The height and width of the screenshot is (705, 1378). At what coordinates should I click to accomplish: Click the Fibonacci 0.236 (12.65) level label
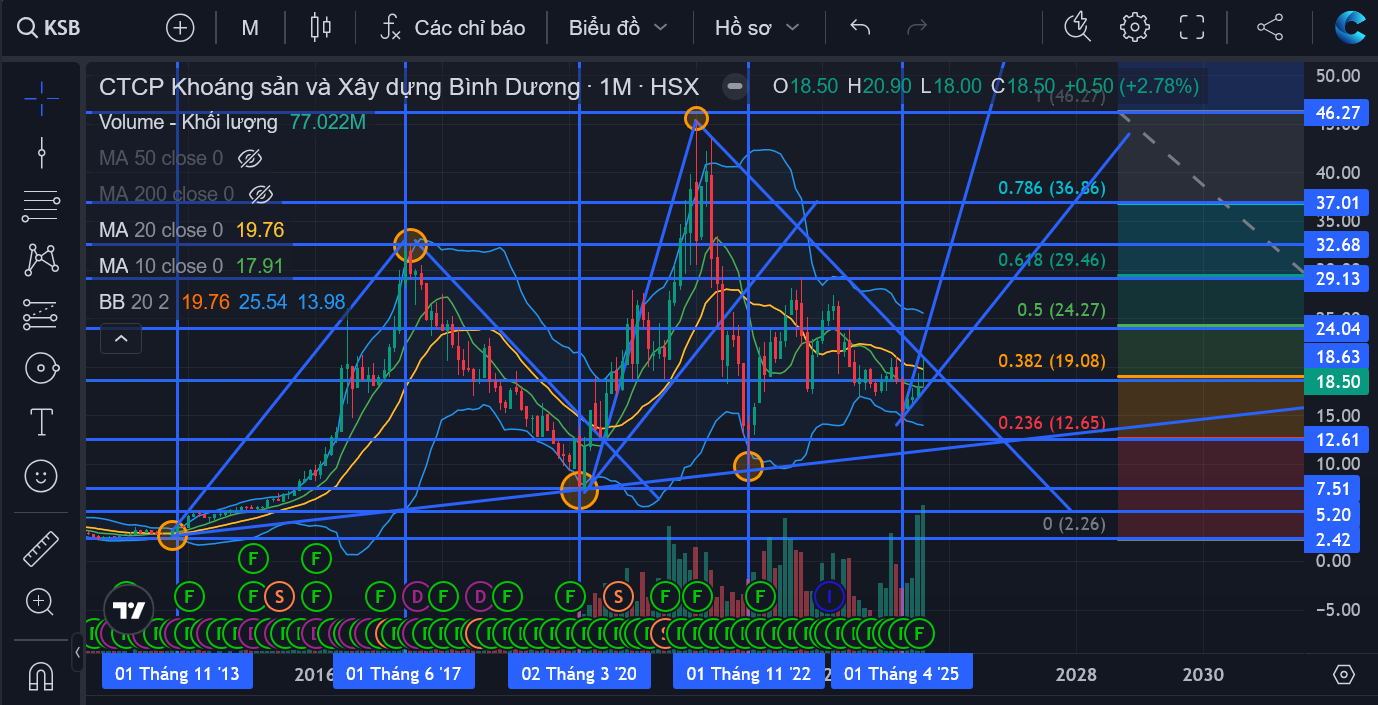[x=1052, y=423]
